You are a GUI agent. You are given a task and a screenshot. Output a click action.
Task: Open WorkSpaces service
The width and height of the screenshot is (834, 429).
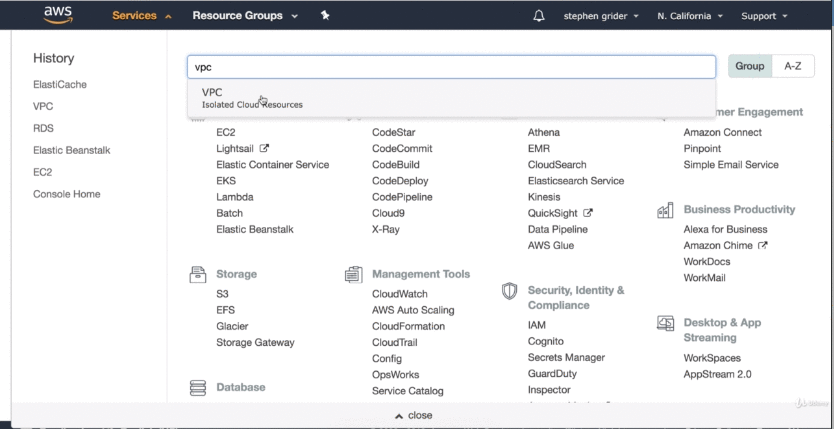coord(712,358)
